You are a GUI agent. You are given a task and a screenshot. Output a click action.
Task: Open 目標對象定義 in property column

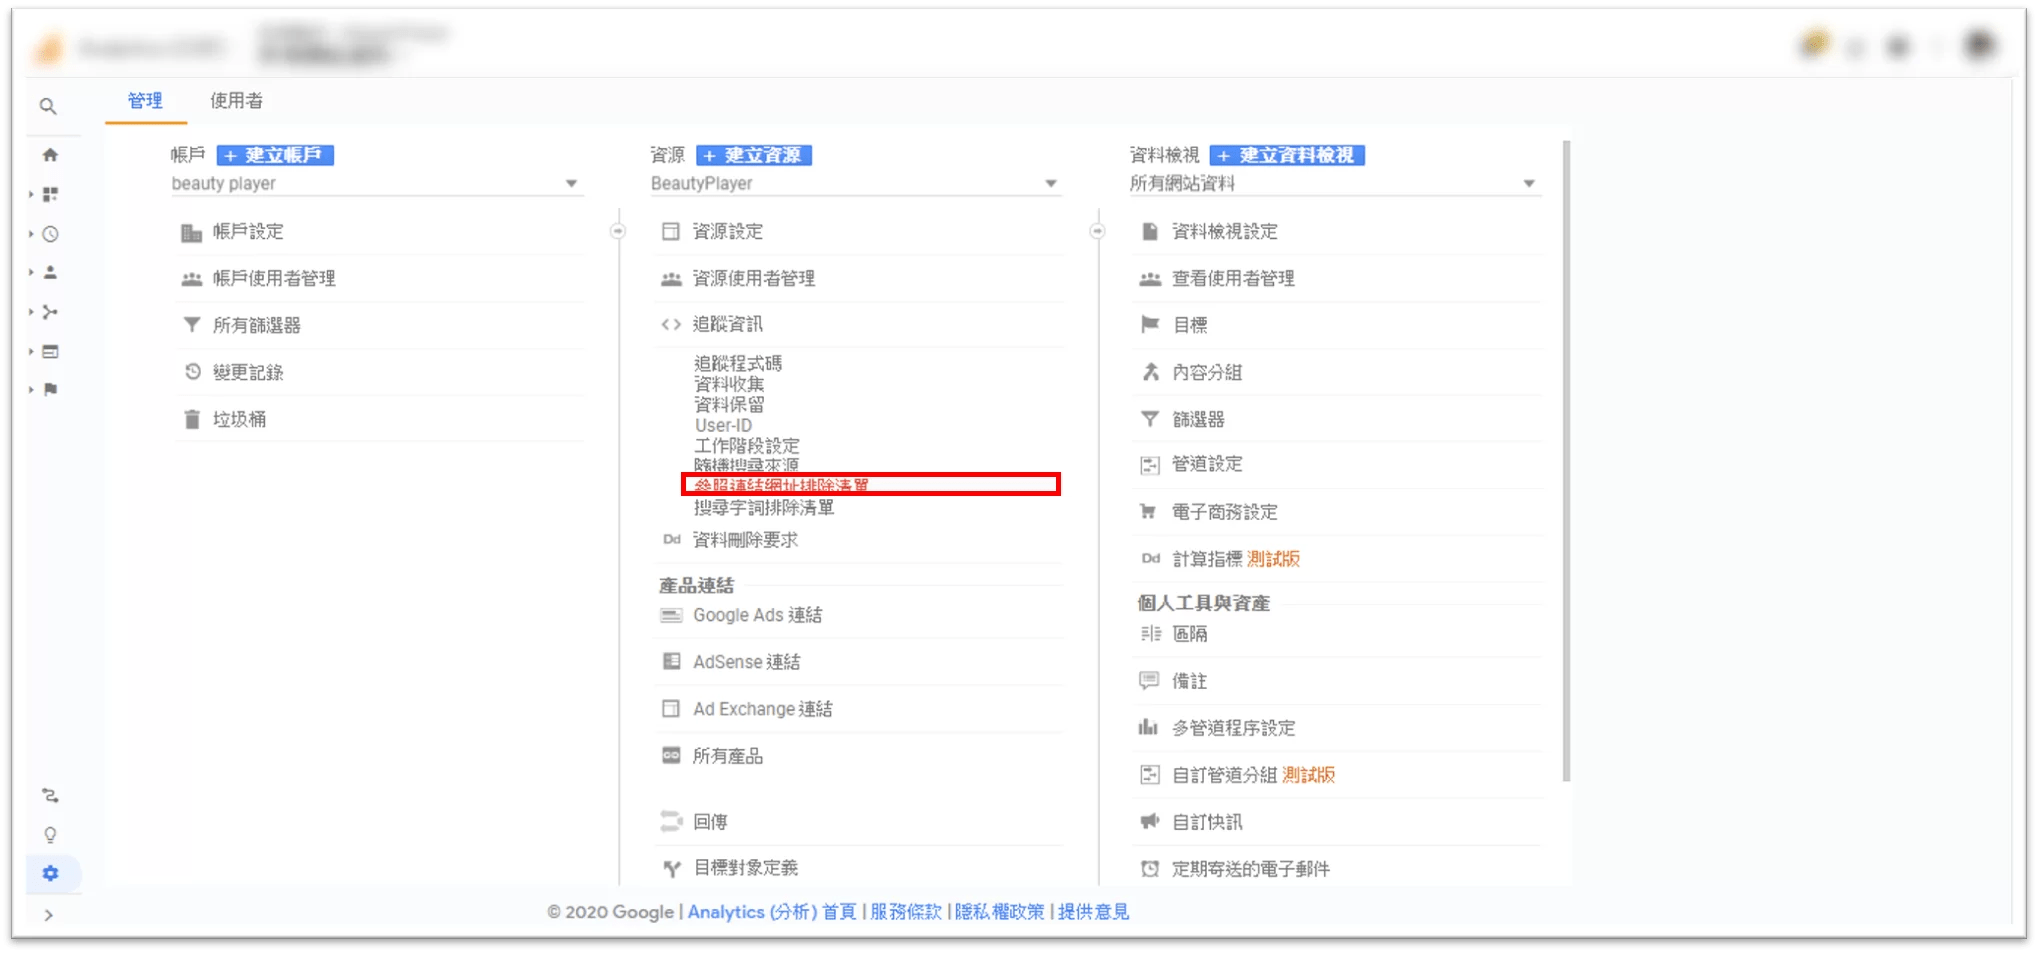pos(746,868)
